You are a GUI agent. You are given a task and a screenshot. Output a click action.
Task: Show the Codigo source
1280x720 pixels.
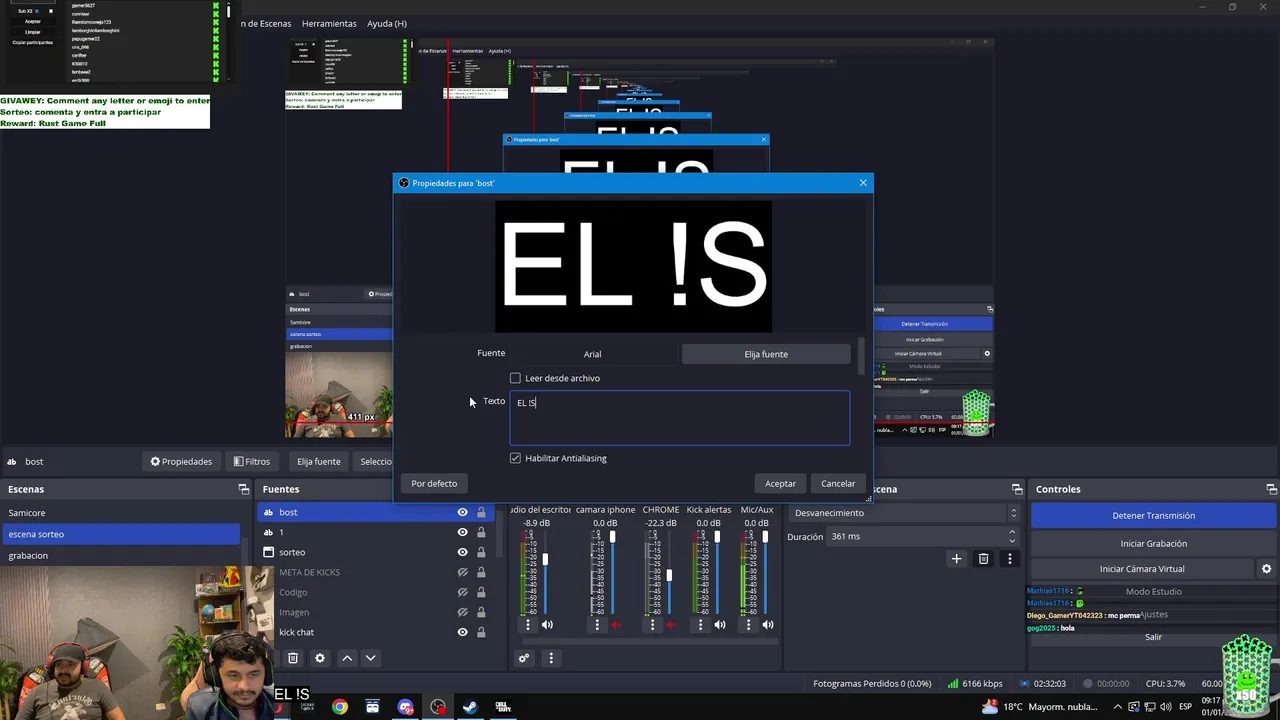pos(462,592)
